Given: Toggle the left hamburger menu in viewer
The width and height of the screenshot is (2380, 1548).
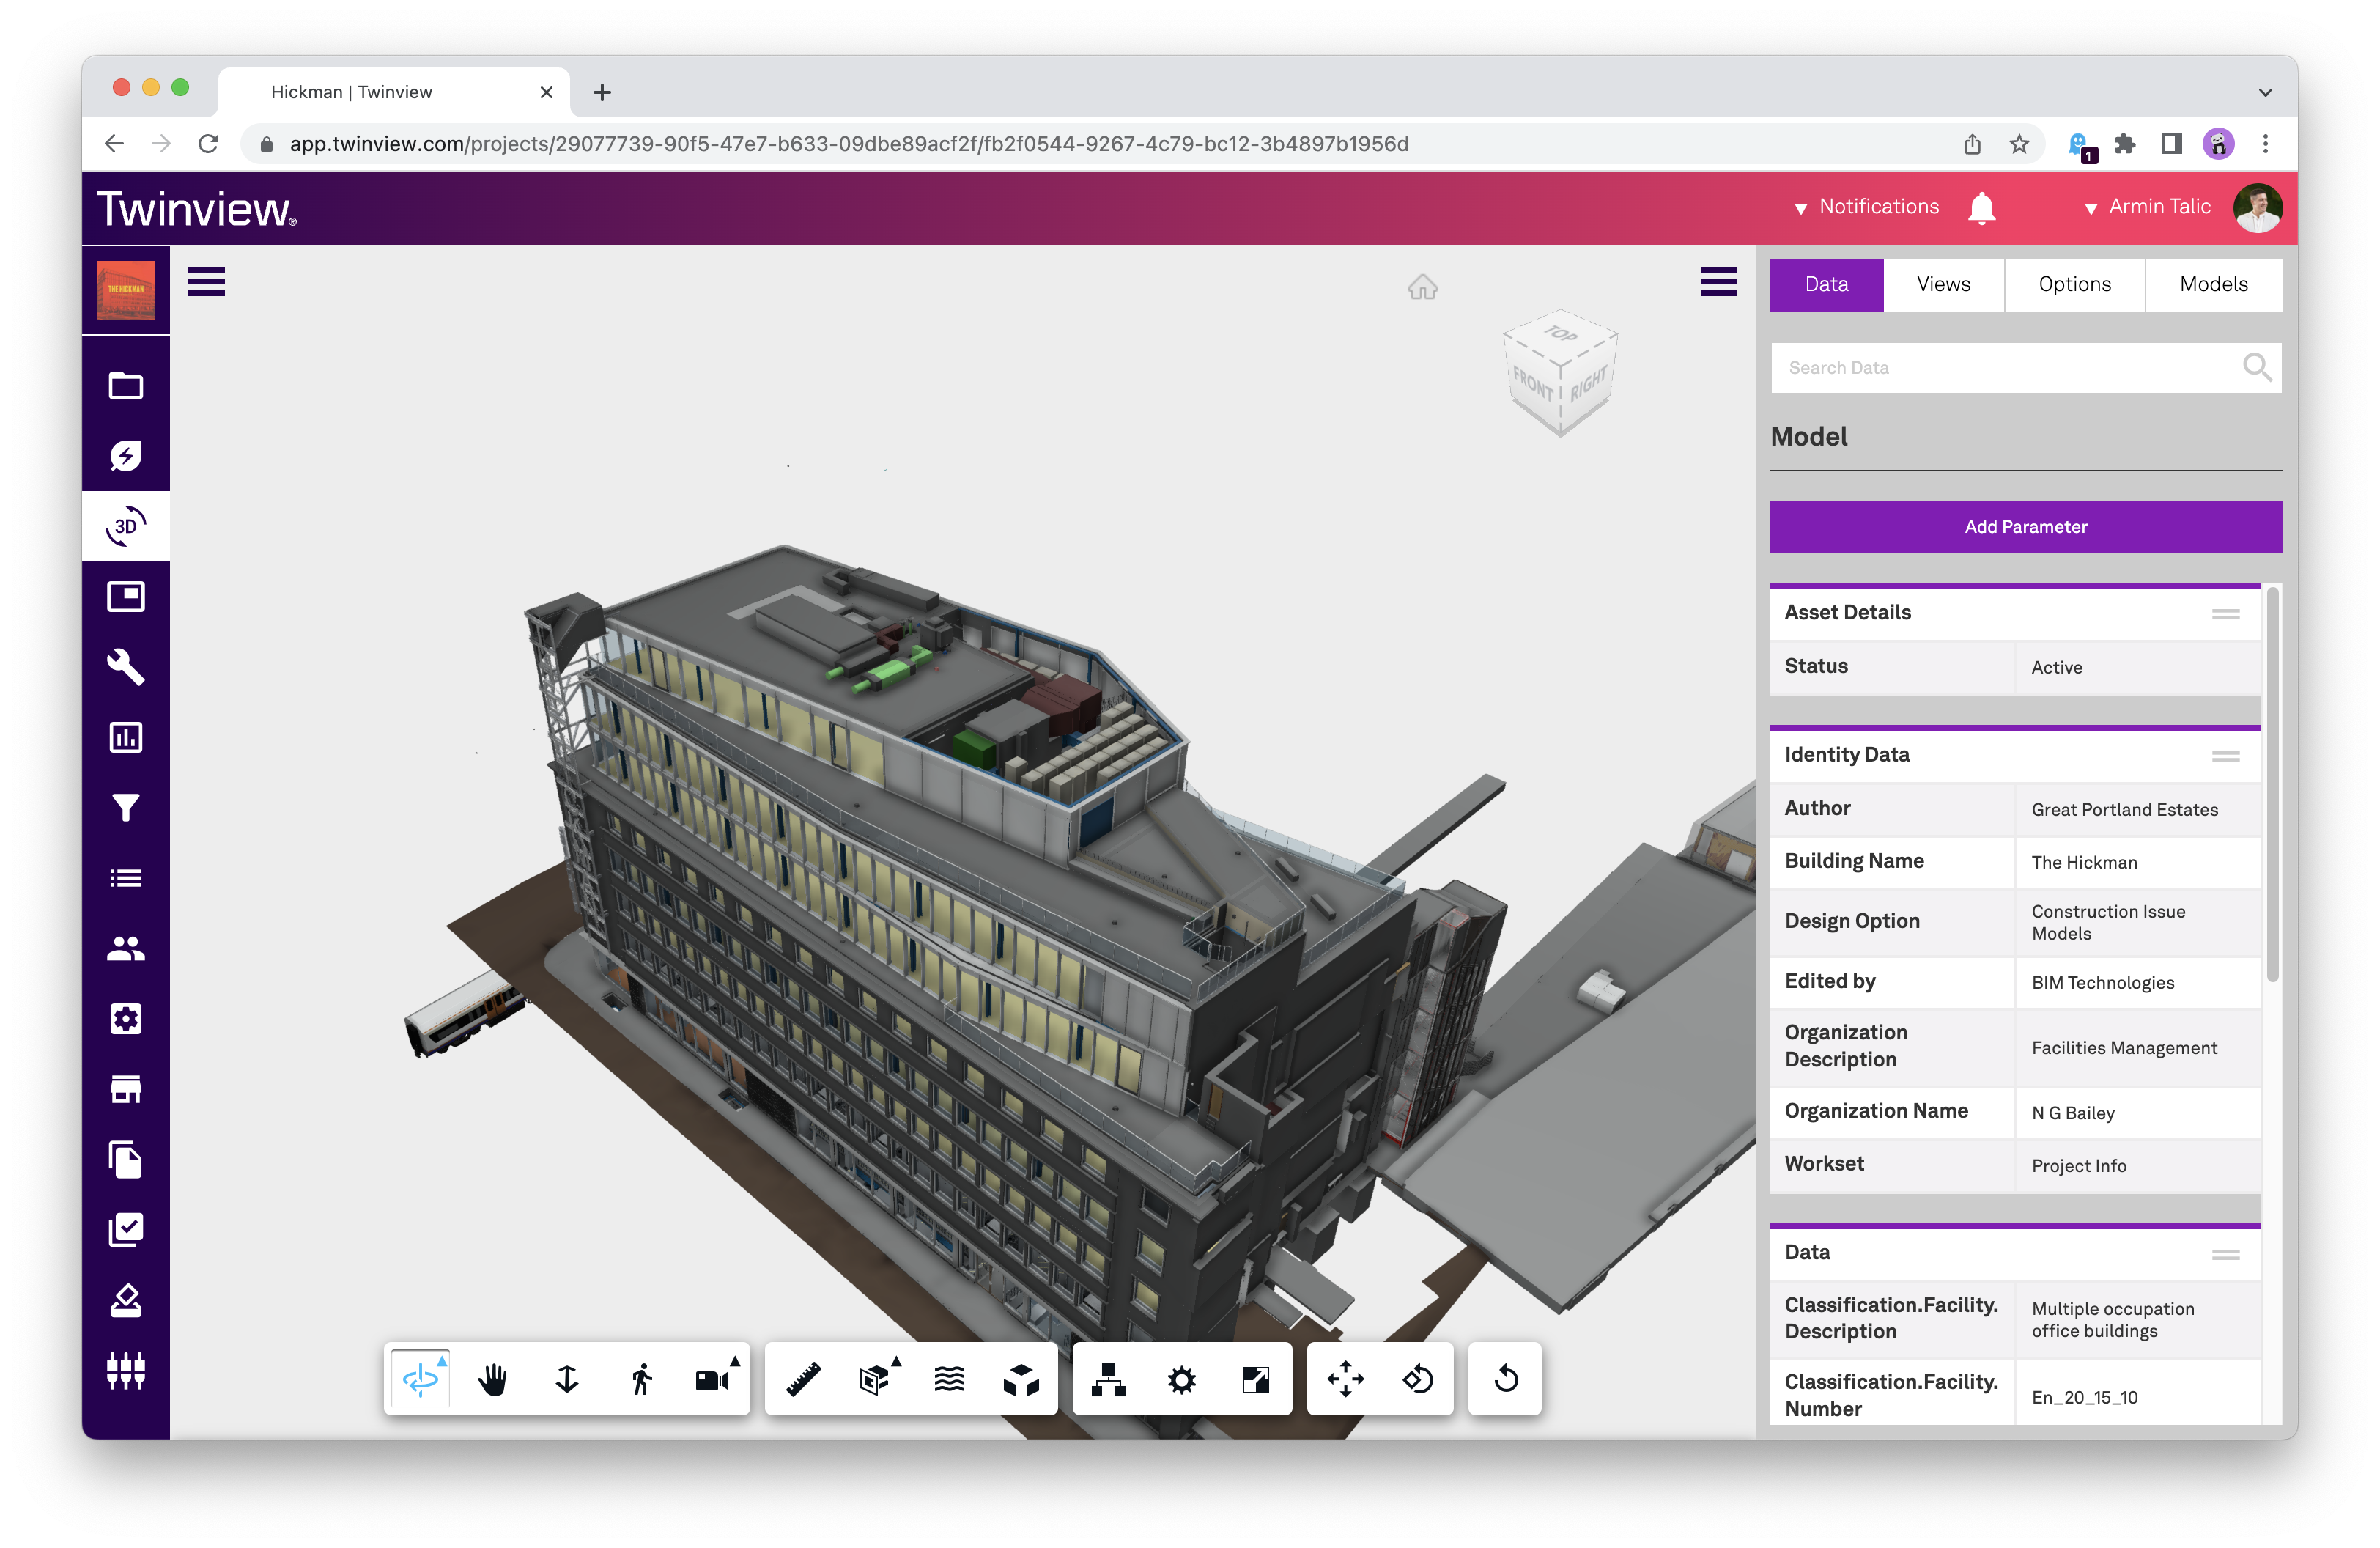Looking at the screenshot, I should (x=206, y=282).
